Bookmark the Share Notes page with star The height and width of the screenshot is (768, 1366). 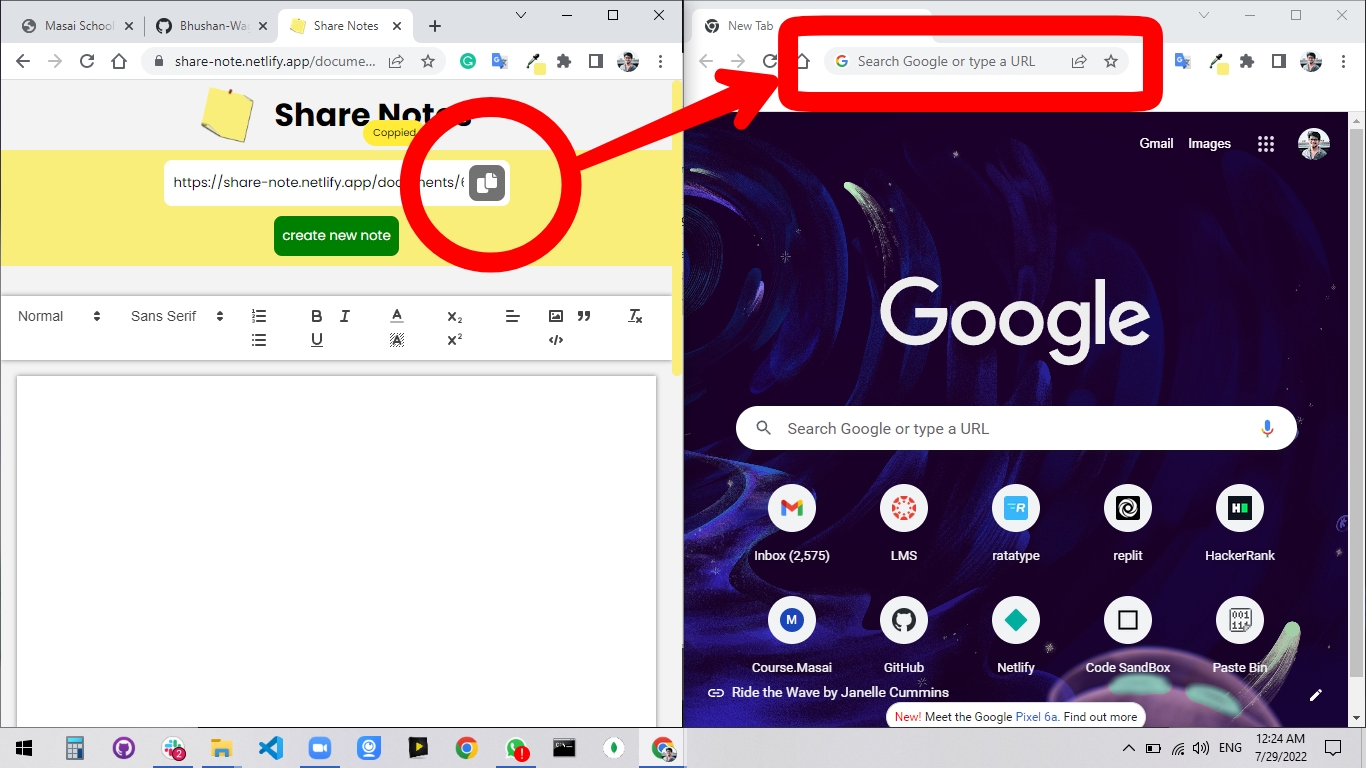pyautogui.click(x=428, y=61)
